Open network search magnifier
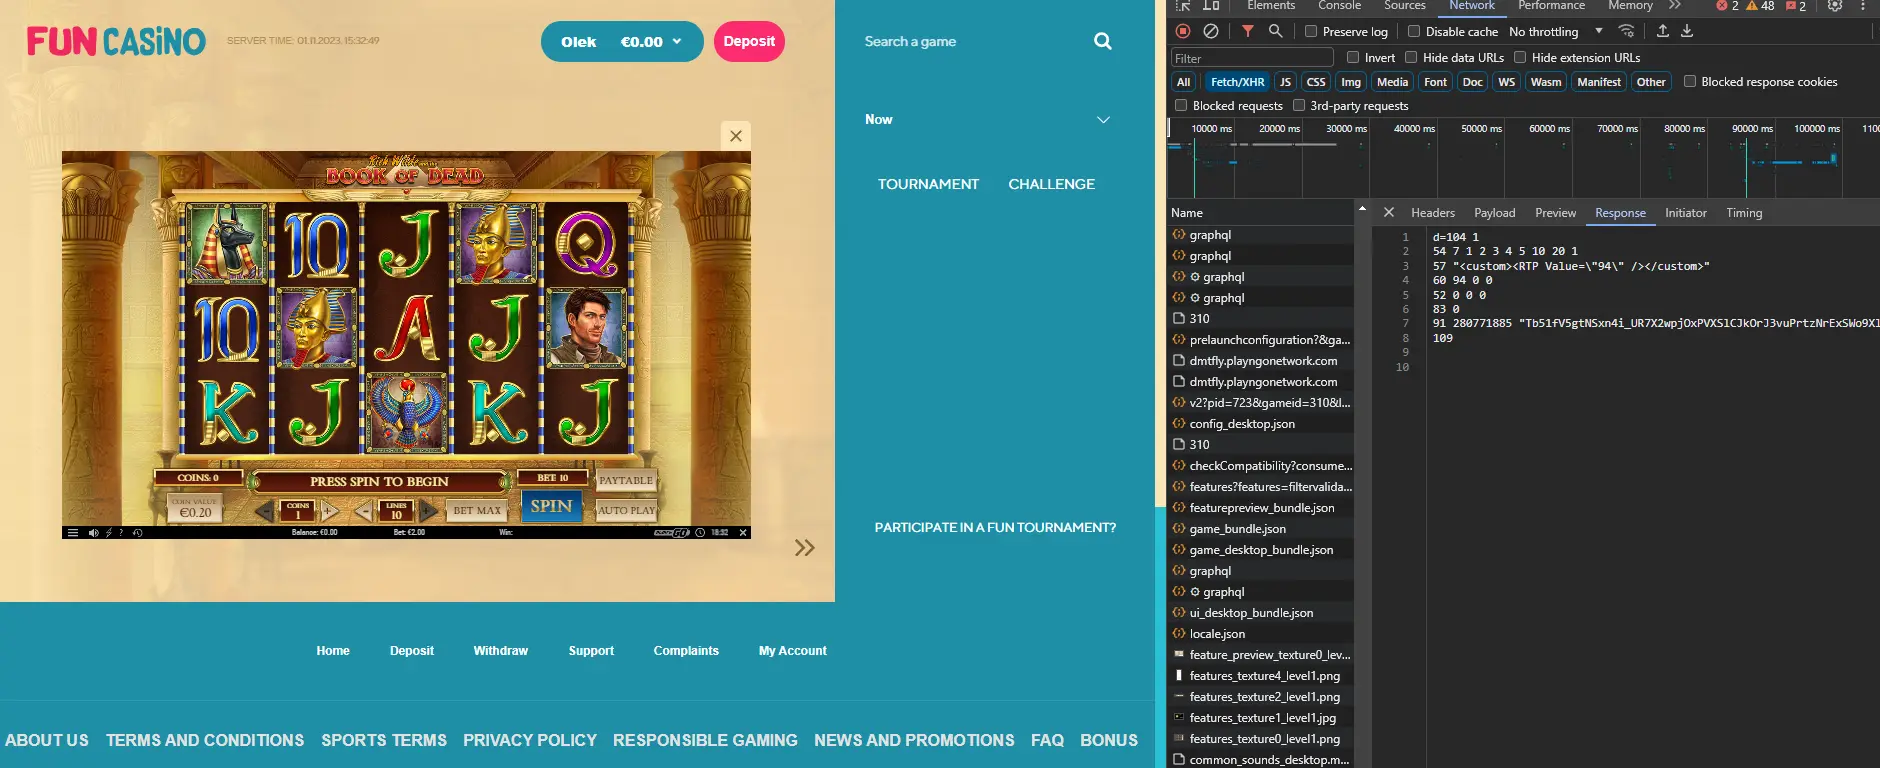The width and height of the screenshot is (1880, 768). click(1275, 31)
